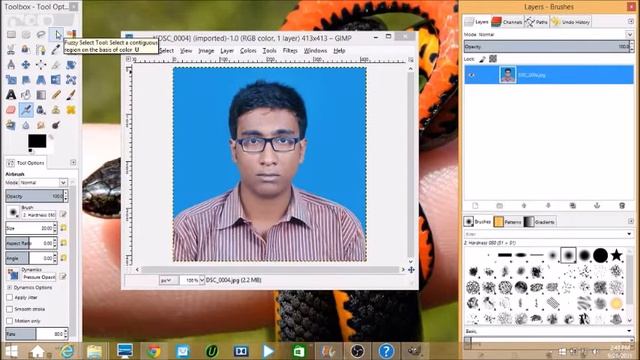640x360 pixels.
Task: Open the Image menu
Action: (x=206, y=51)
